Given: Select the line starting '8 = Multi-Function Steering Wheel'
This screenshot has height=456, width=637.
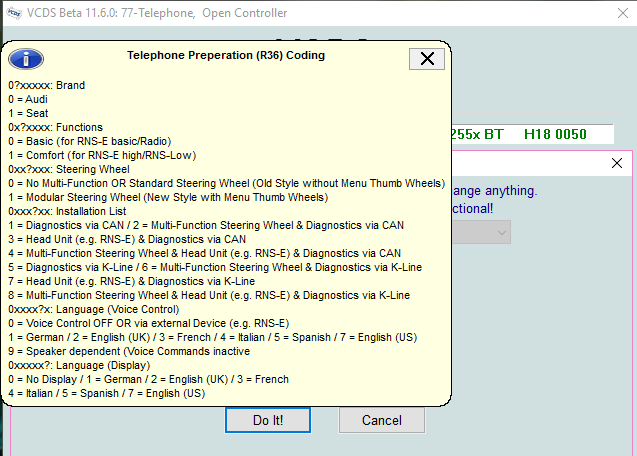Looking at the screenshot, I should (x=209, y=295).
